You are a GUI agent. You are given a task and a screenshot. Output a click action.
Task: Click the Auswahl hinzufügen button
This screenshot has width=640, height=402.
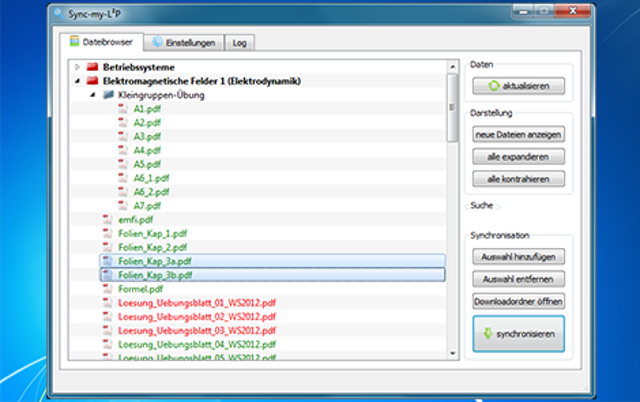pyautogui.click(x=519, y=257)
